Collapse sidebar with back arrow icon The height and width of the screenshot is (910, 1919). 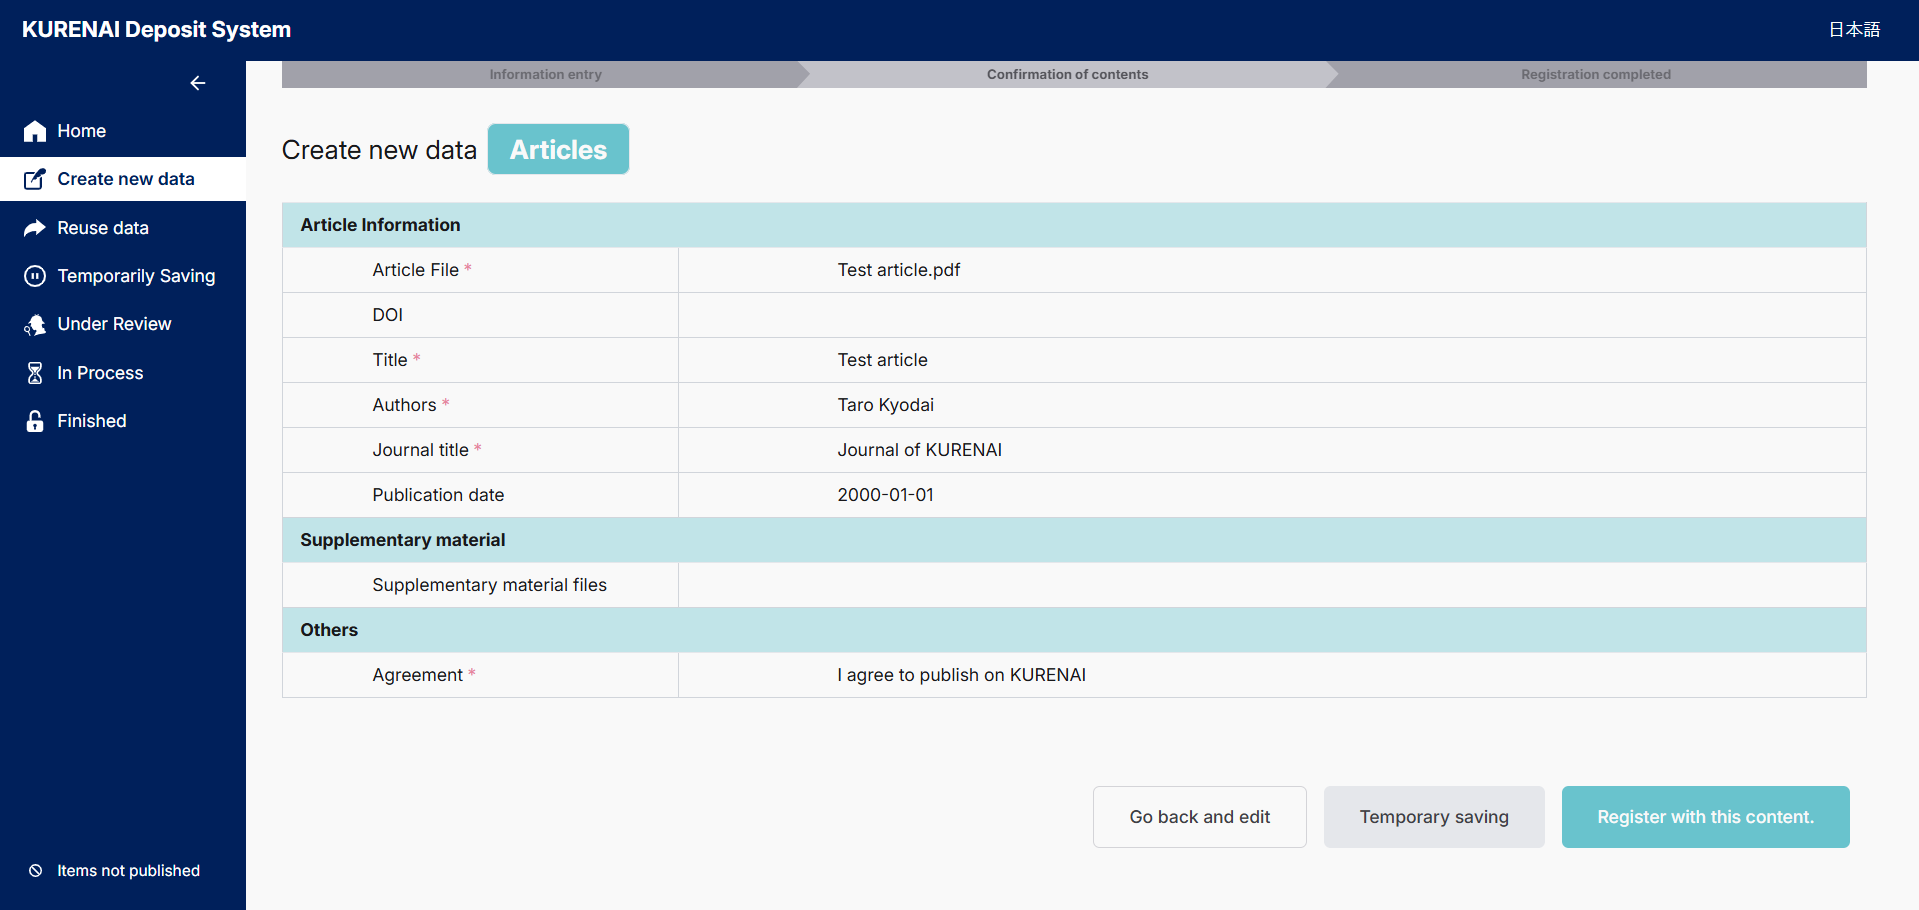(x=198, y=83)
